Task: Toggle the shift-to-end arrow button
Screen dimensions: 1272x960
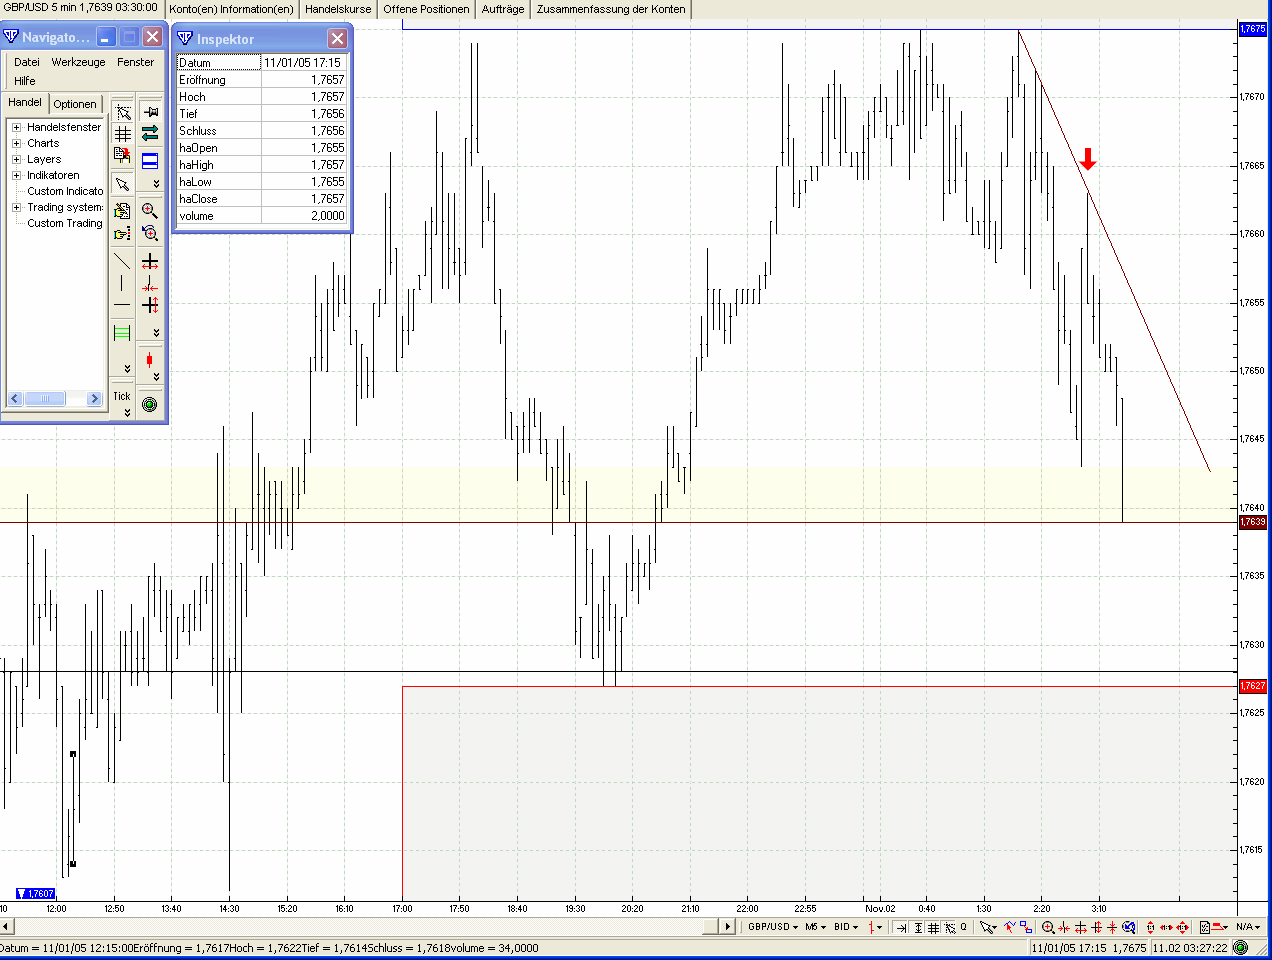Action: [901, 927]
